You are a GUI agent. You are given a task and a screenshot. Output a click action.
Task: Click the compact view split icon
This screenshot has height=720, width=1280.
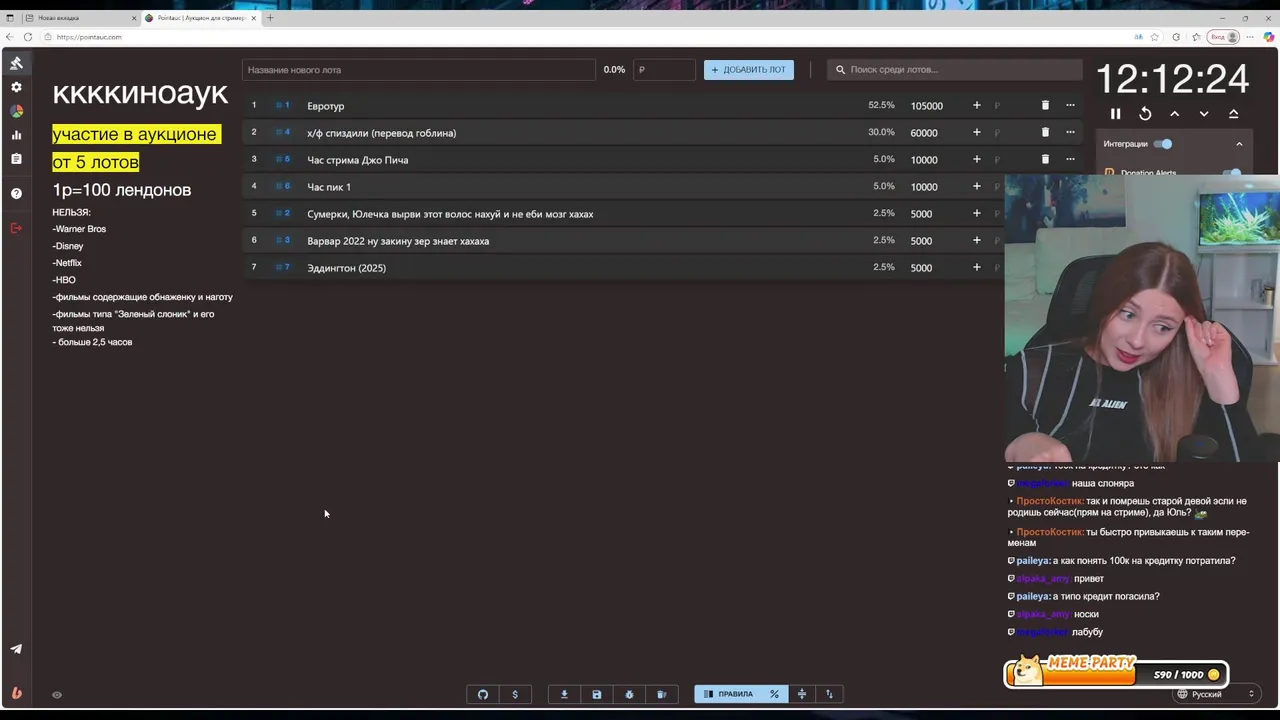pyautogui.click(x=801, y=694)
